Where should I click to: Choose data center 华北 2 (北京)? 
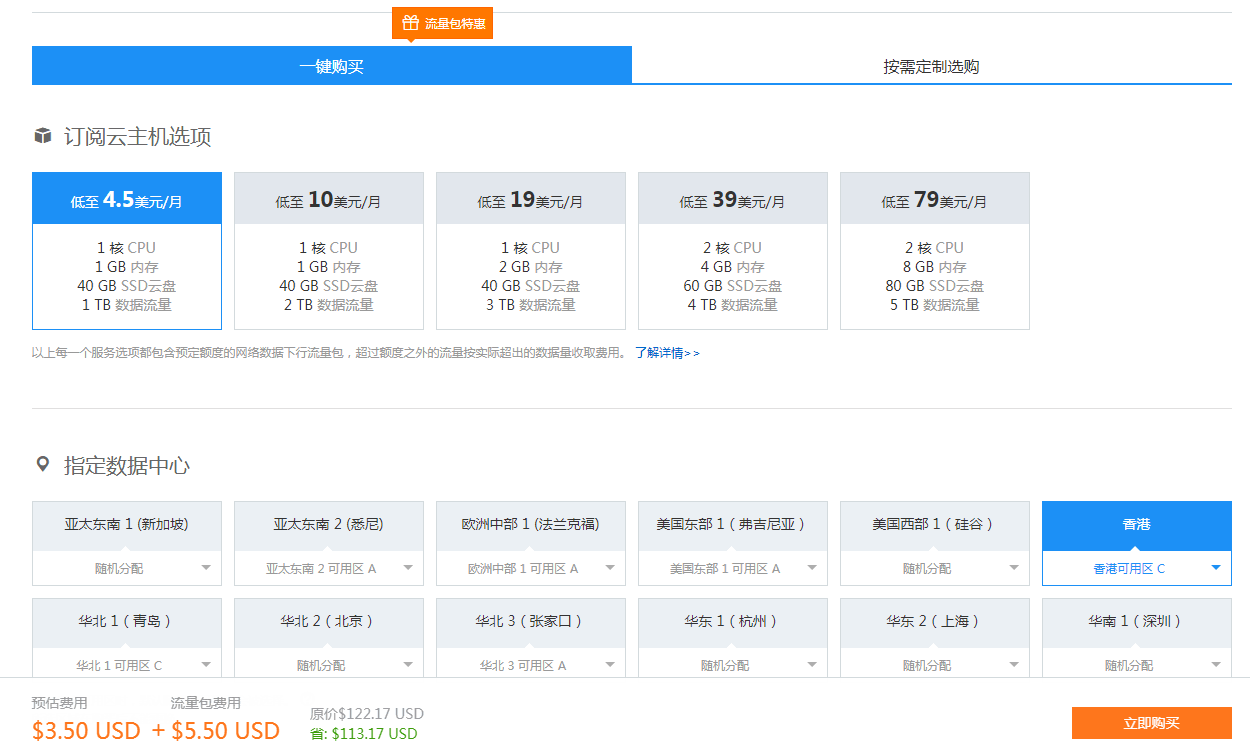(329, 622)
